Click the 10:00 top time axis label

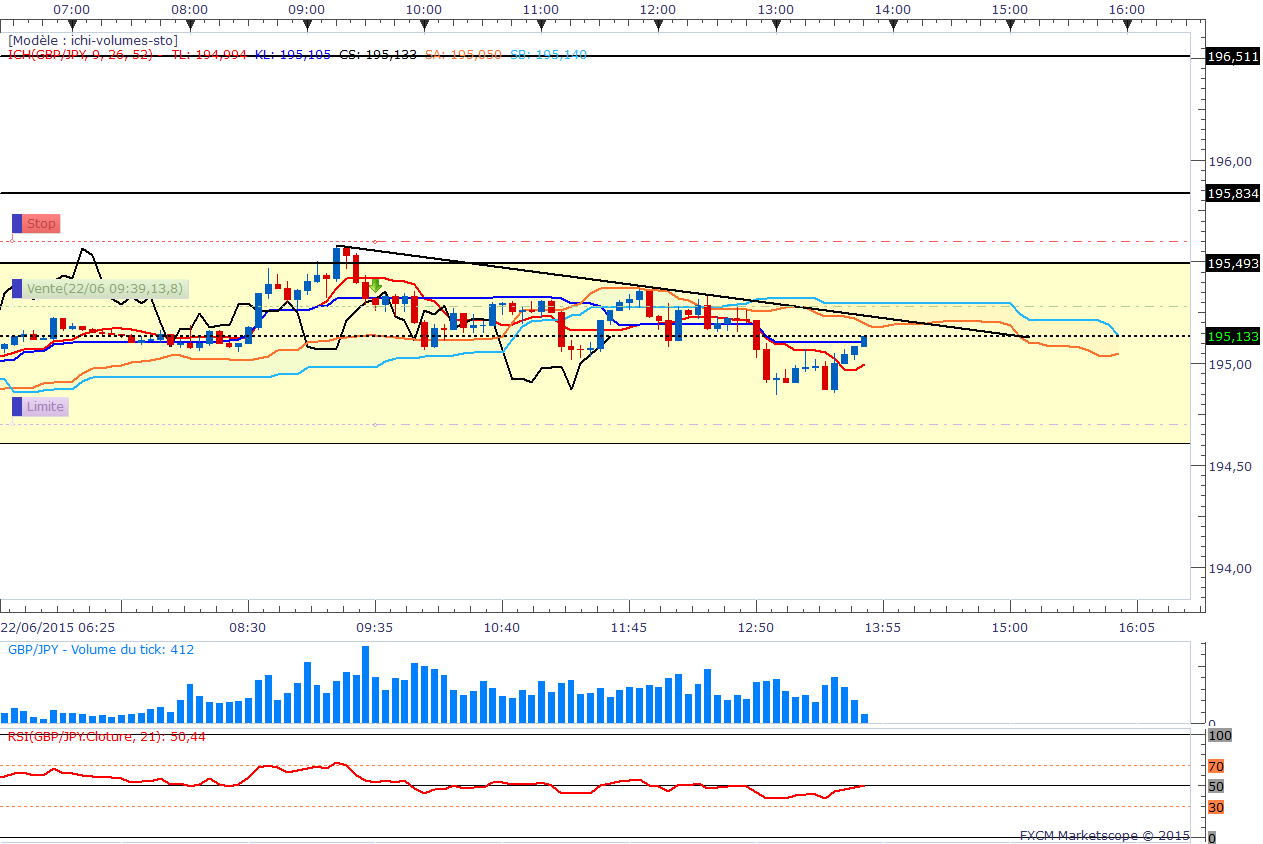point(424,10)
